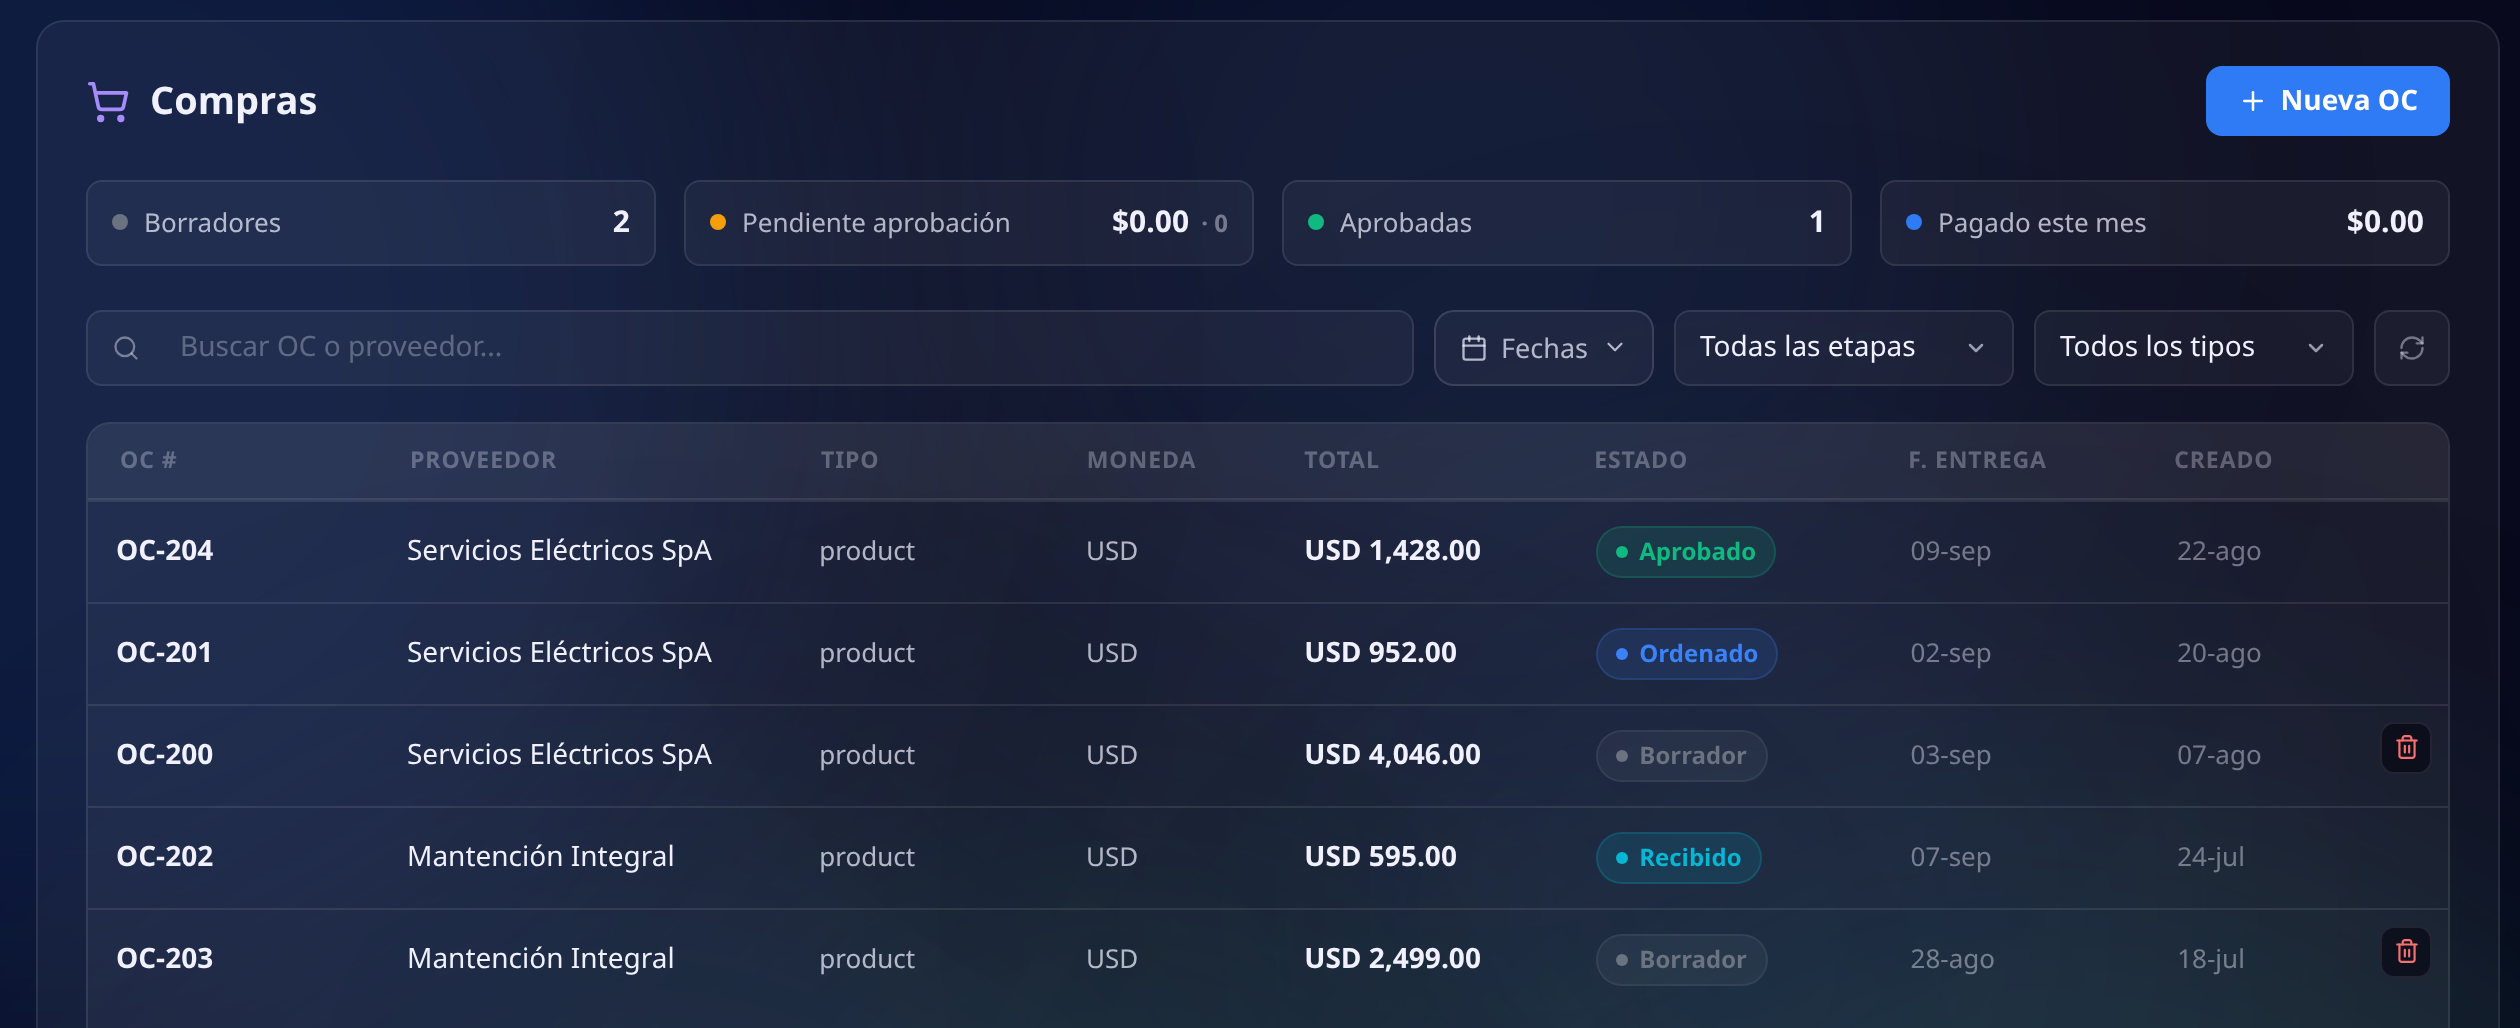
Task: Click the magnifier icon in the search field
Action: click(x=126, y=348)
